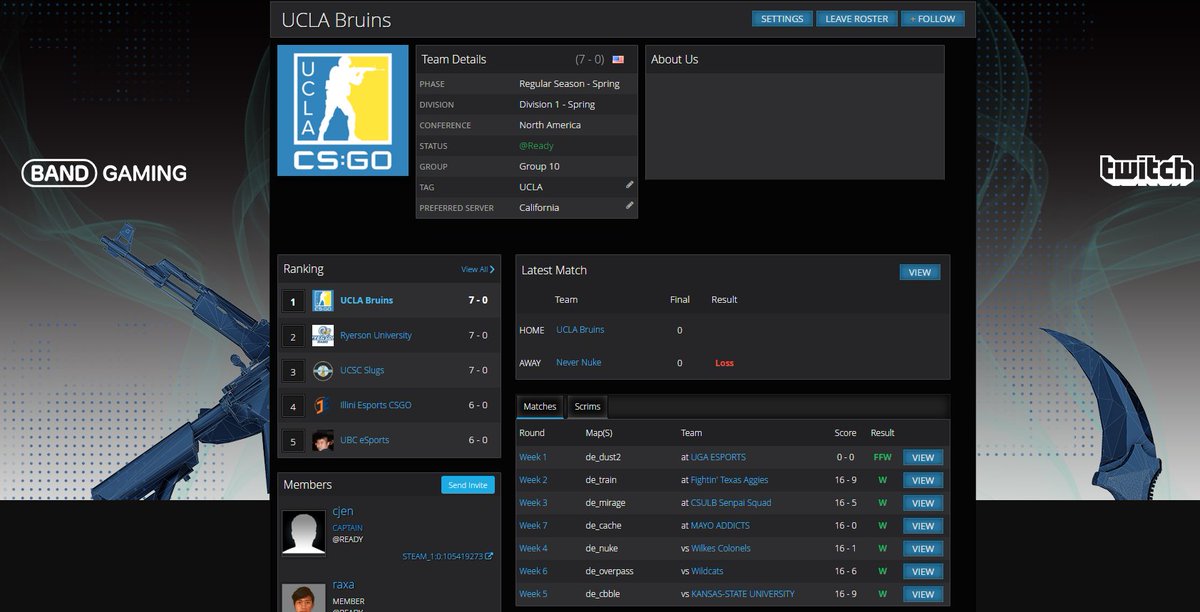Click cjen's avatar thumbnail
The height and width of the screenshot is (612, 1200).
tap(303, 532)
